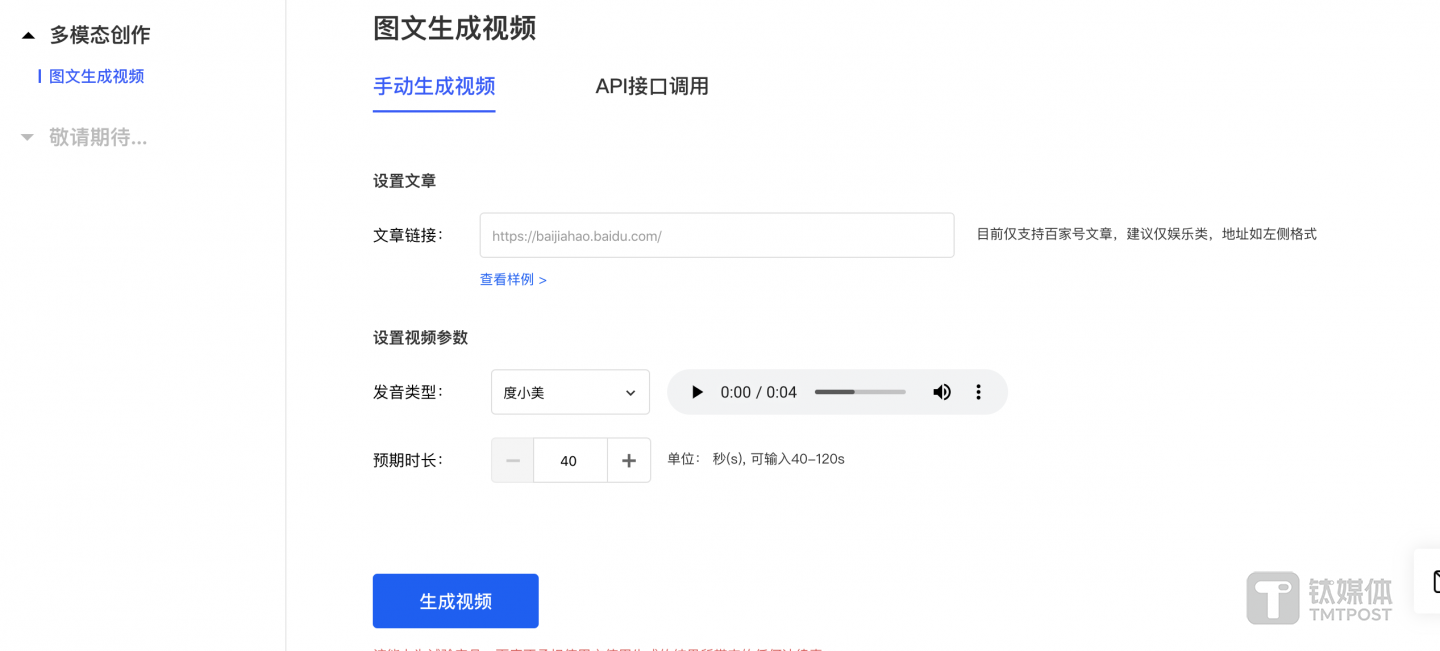This screenshot has width=1440, height=651.
Task: Toggle sound off using the speaker icon
Action: [941, 391]
